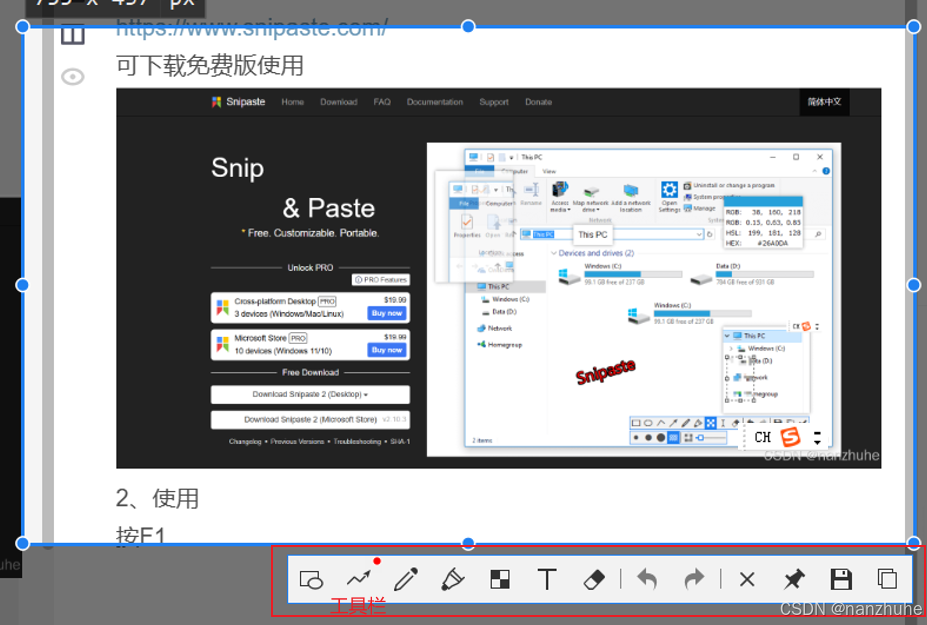Select the rectangle and ellipse shape tool

(x=311, y=579)
